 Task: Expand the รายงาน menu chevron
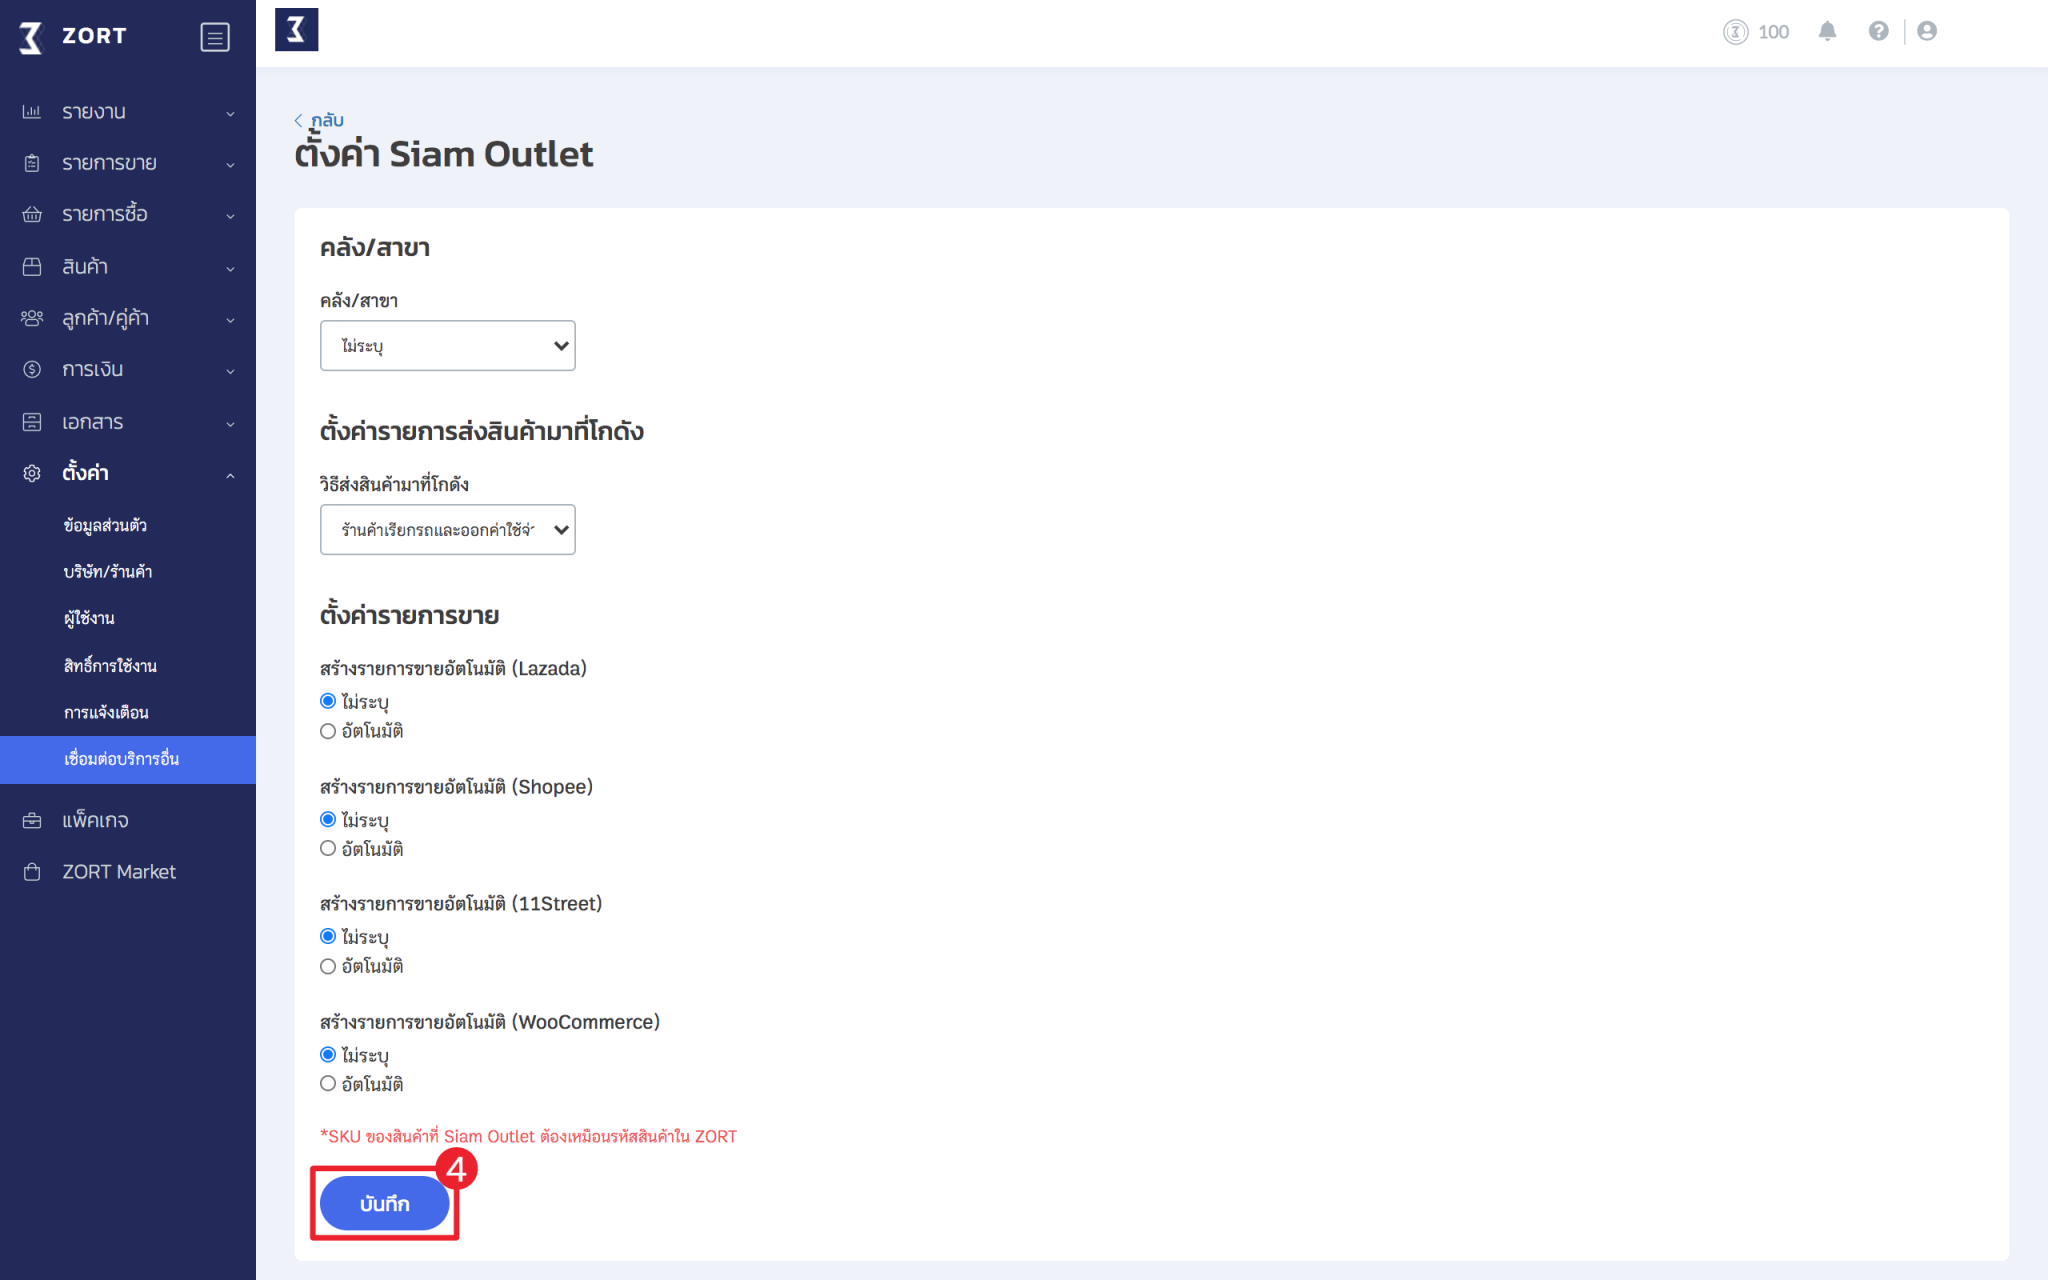pyautogui.click(x=231, y=114)
